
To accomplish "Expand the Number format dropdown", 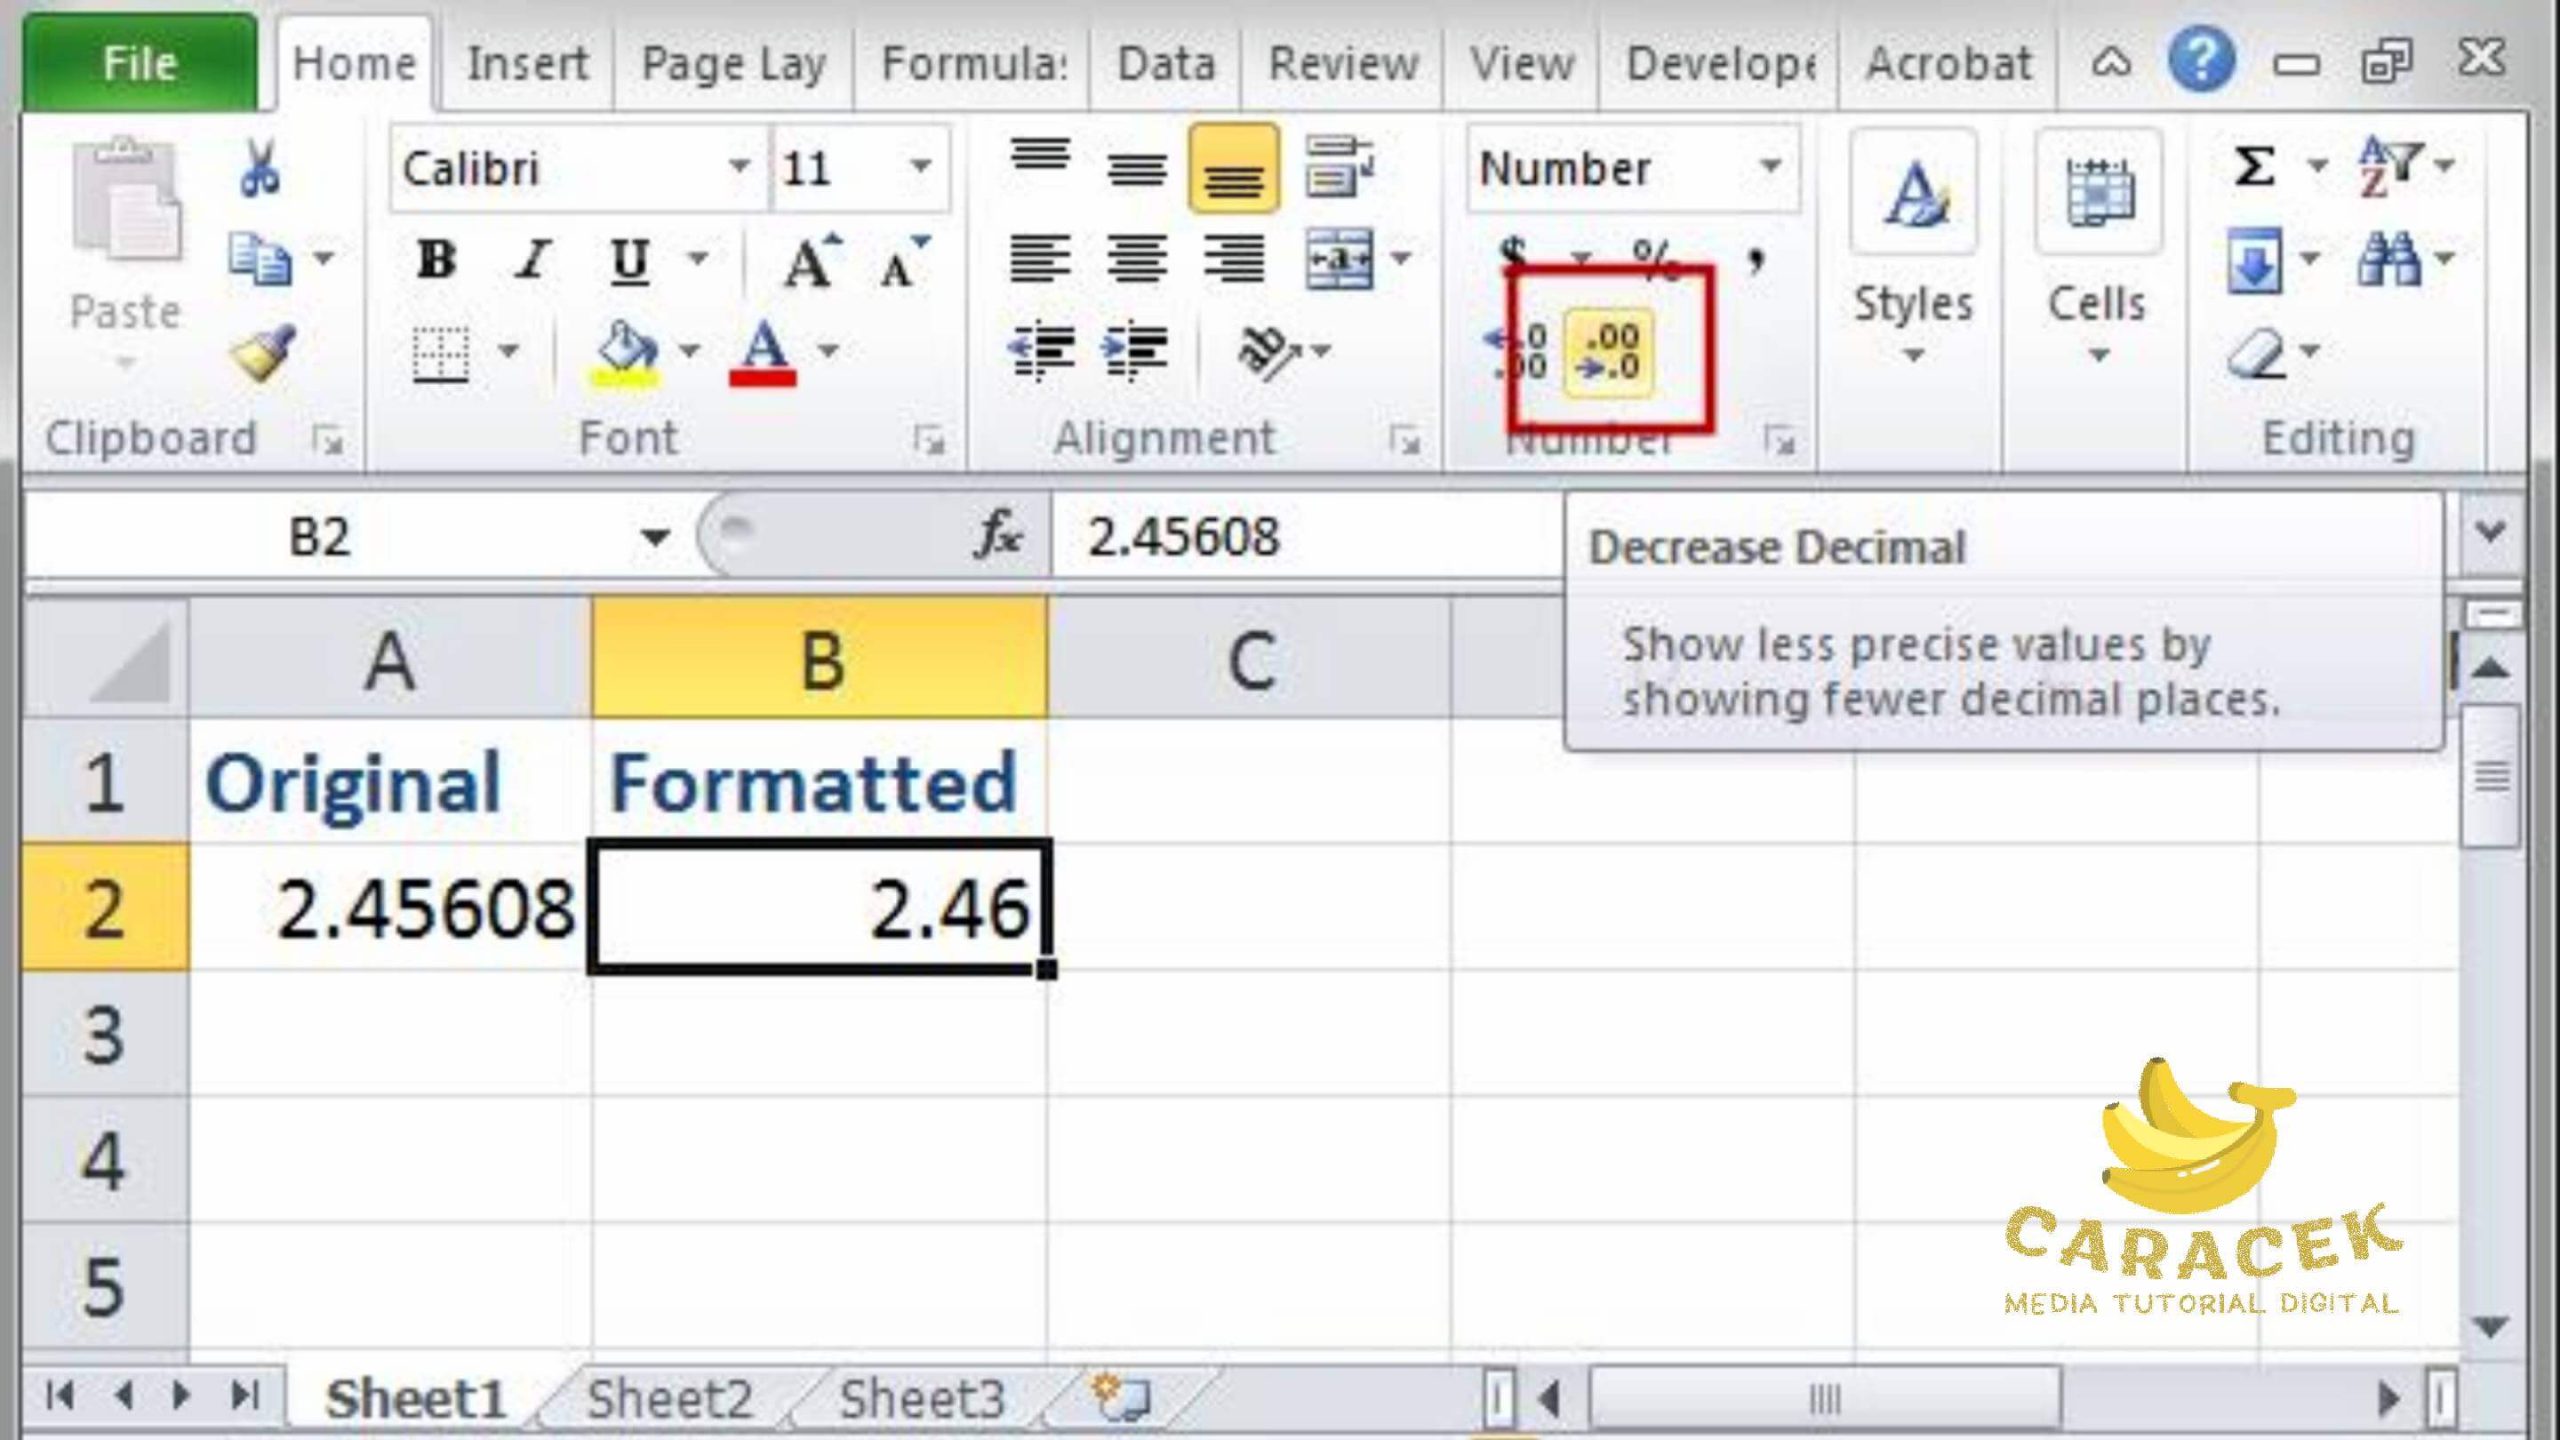I will pyautogui.click(x=1770, y=167).
